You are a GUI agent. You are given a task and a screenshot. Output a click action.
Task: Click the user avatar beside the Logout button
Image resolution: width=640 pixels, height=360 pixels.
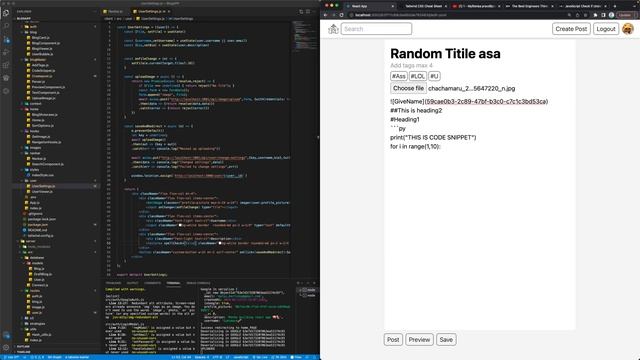pyautogui.click(x=628, y=29)
